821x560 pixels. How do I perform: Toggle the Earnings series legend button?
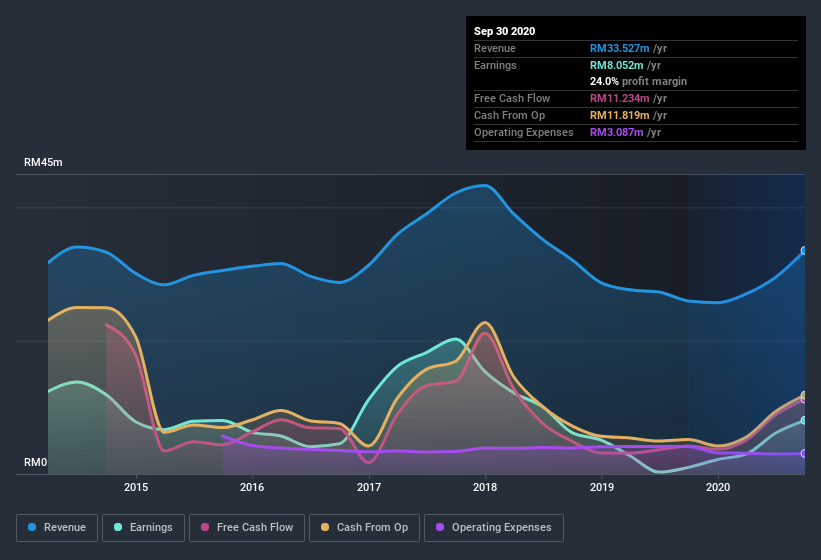point(143,528)
